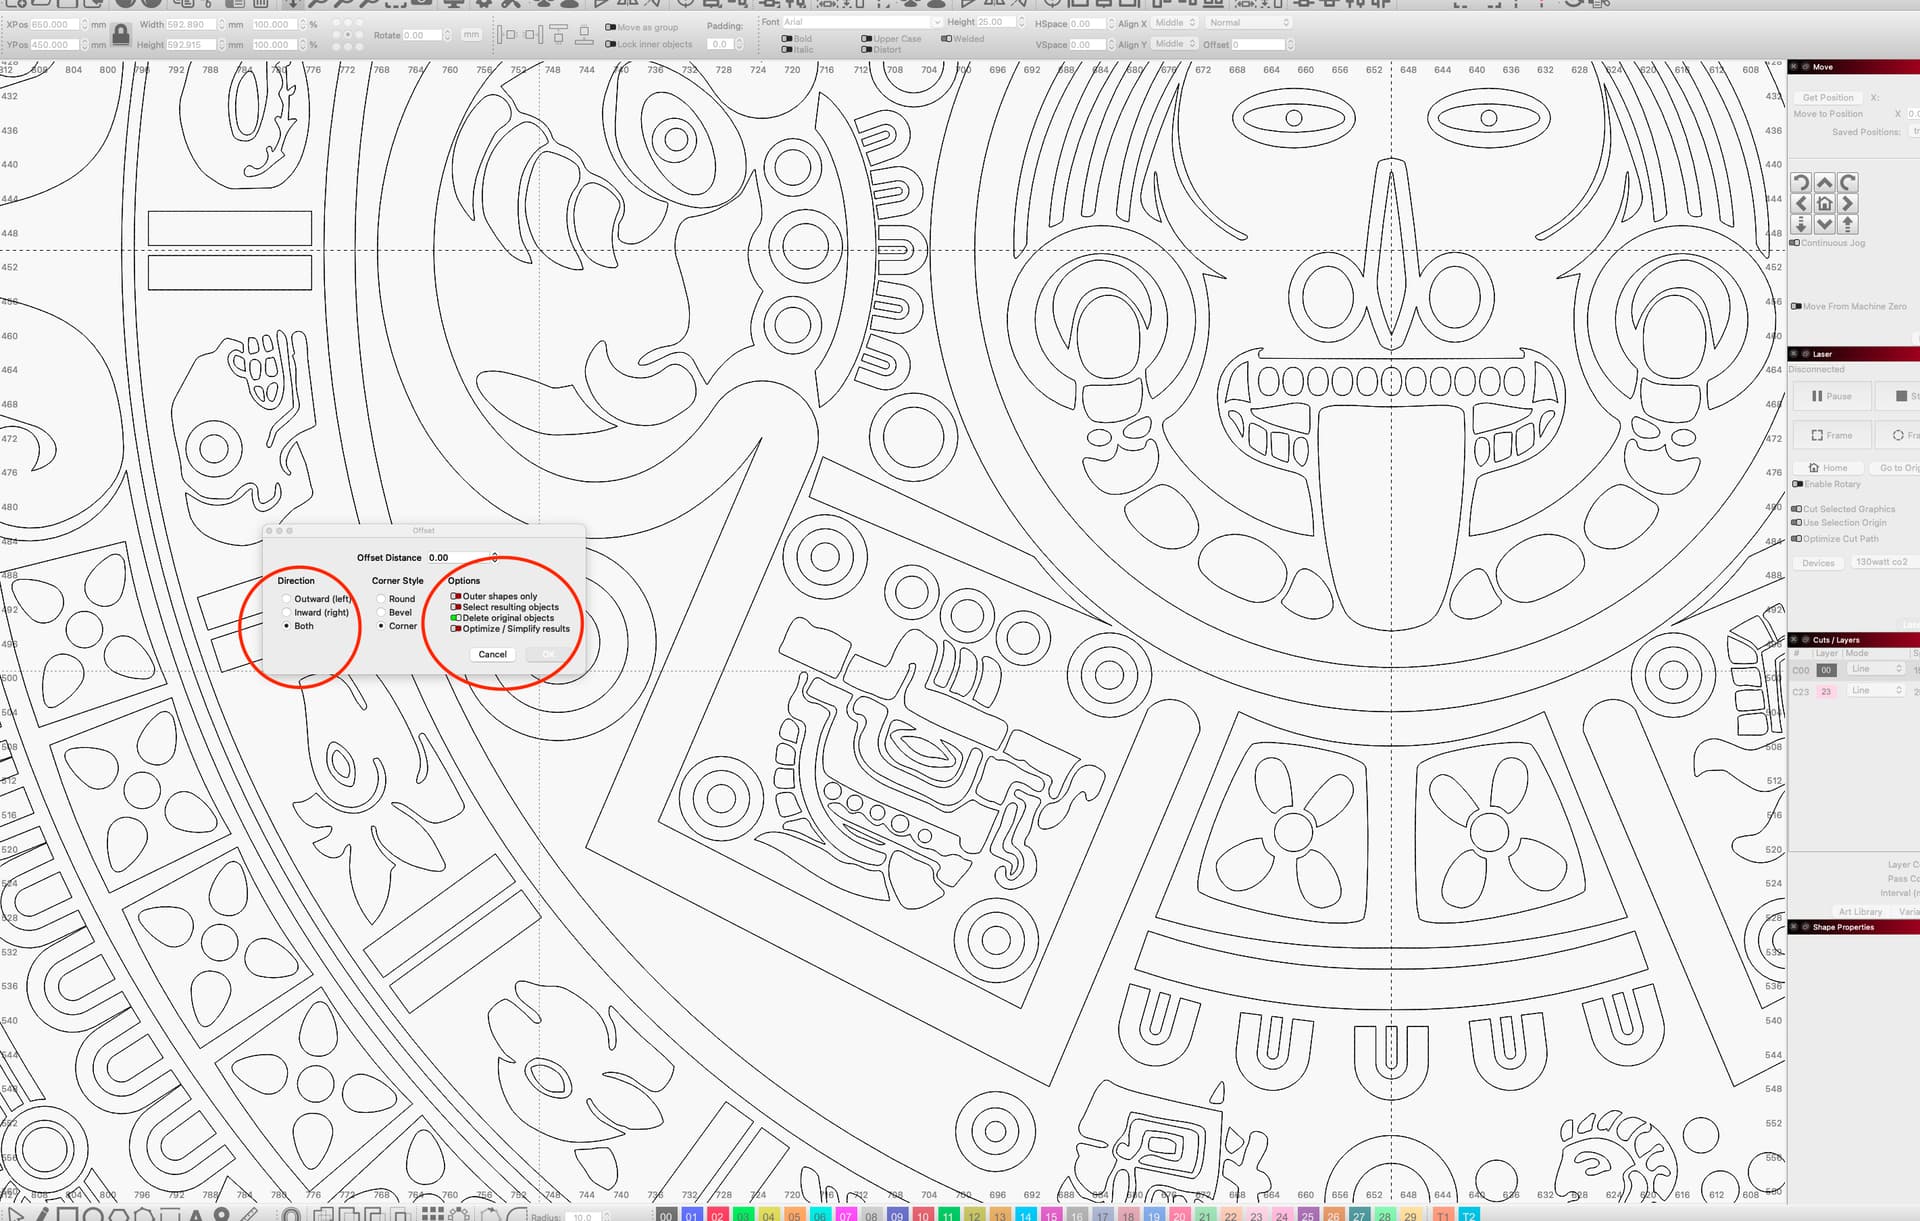
Task: Click the jog left arrow in Move panel
Action: [x=1801, y=204]
